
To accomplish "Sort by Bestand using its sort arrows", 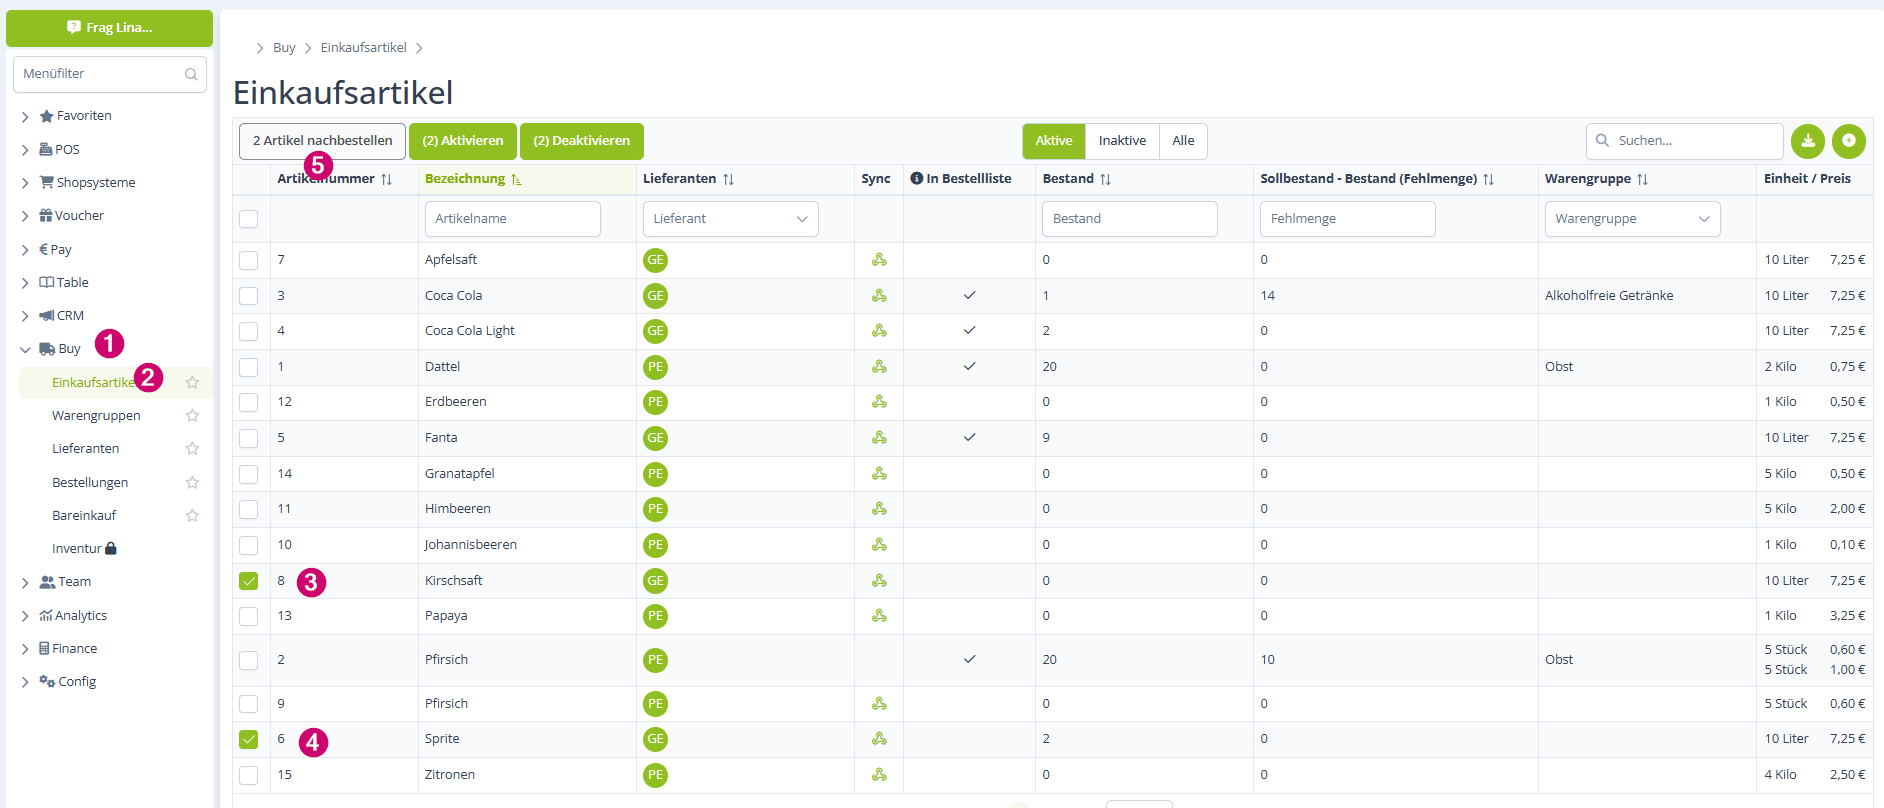I will tap(1105, 179).
